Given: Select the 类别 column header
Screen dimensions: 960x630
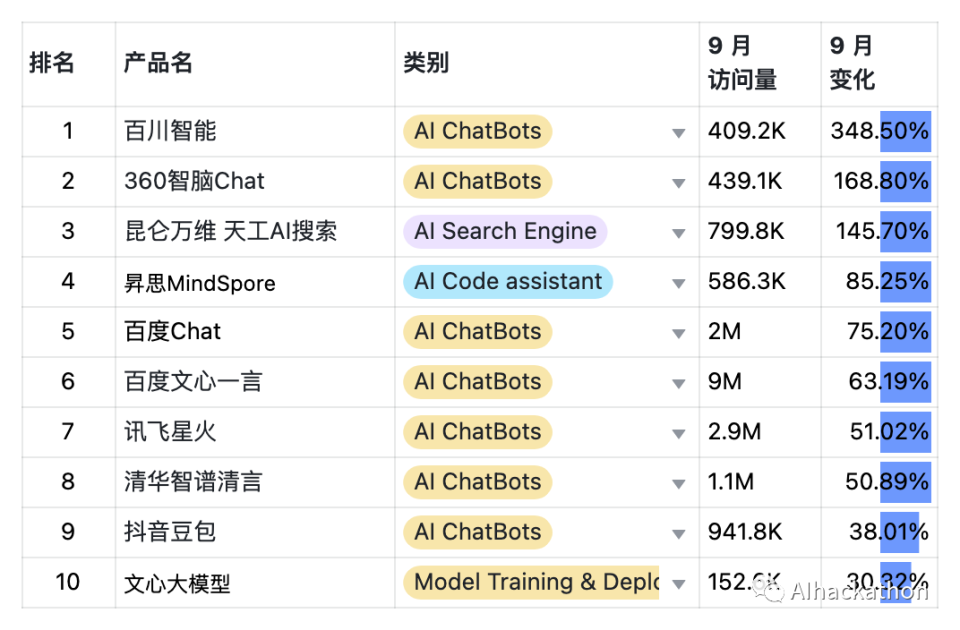Looking at the screenshot, I should (x=426, y=63).
